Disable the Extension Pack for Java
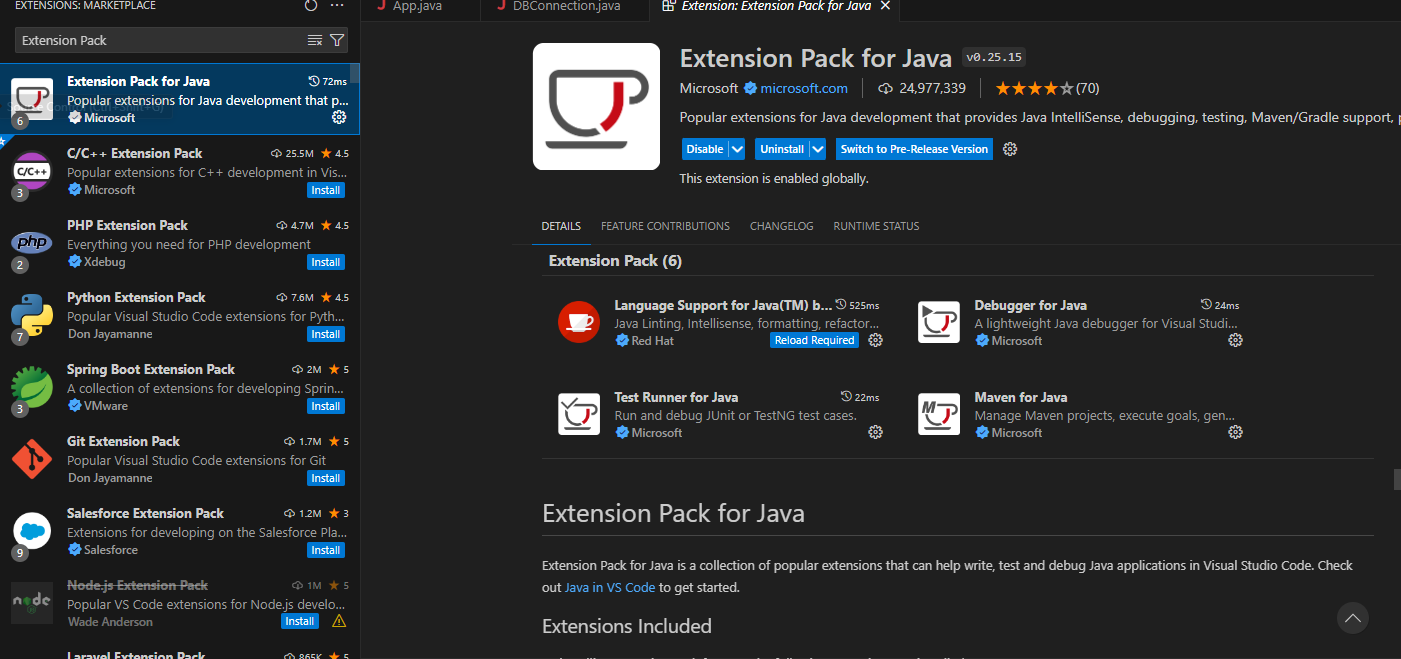 tap(705, 149)
